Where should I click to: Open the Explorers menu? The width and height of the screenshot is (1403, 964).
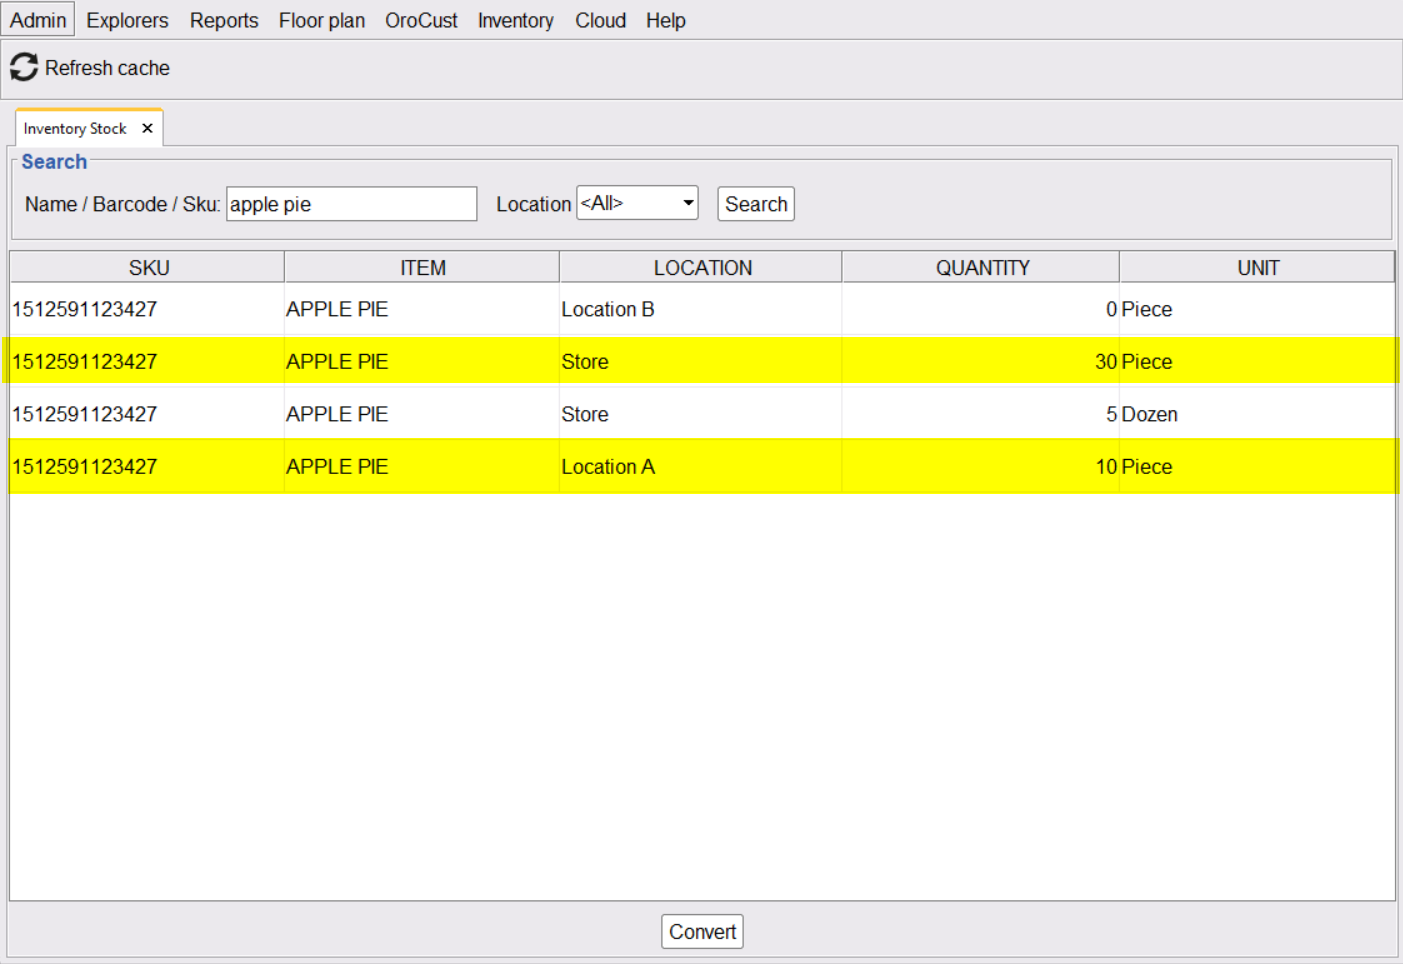click(x=127, y=20)
